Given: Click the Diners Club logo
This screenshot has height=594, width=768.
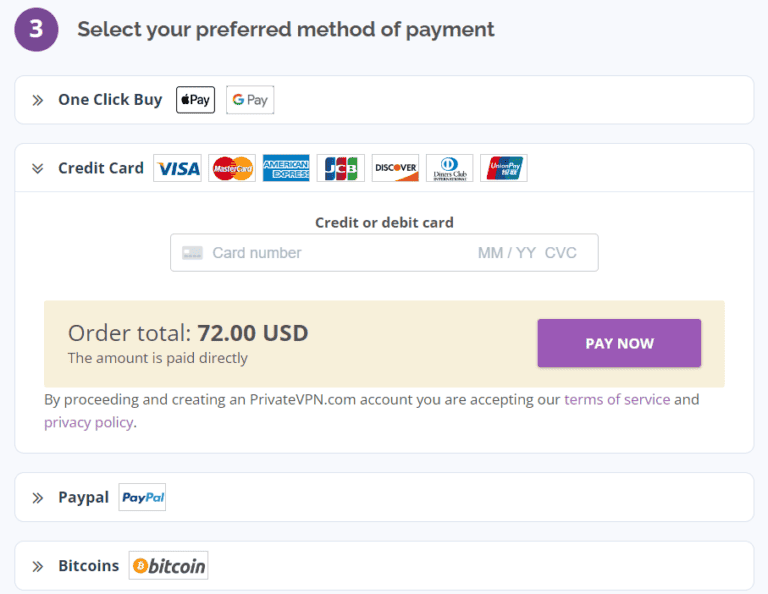Looking at the screenshot, I should coord(449,168).
